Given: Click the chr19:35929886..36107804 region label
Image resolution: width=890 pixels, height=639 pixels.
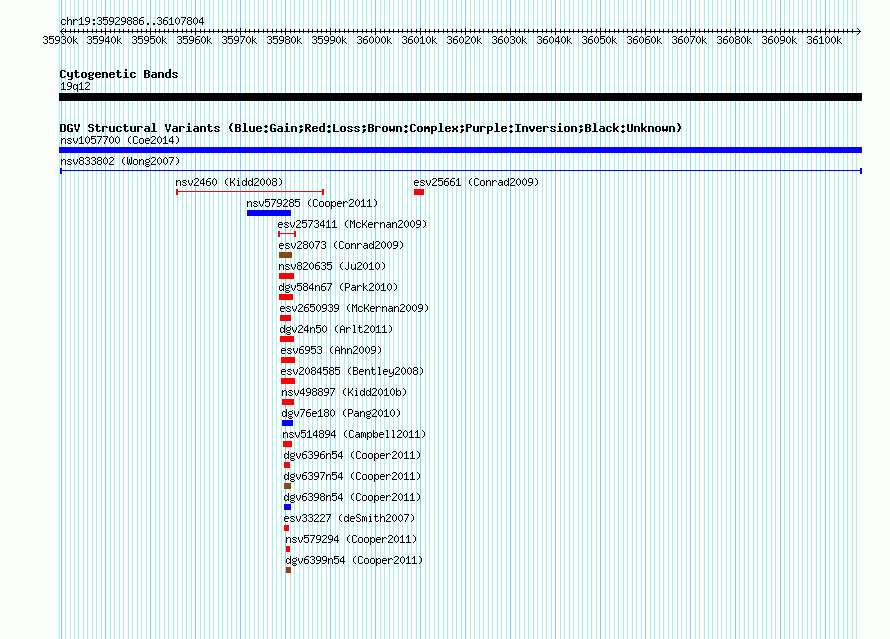Looking at the screenshot, I should click(132, 21).
